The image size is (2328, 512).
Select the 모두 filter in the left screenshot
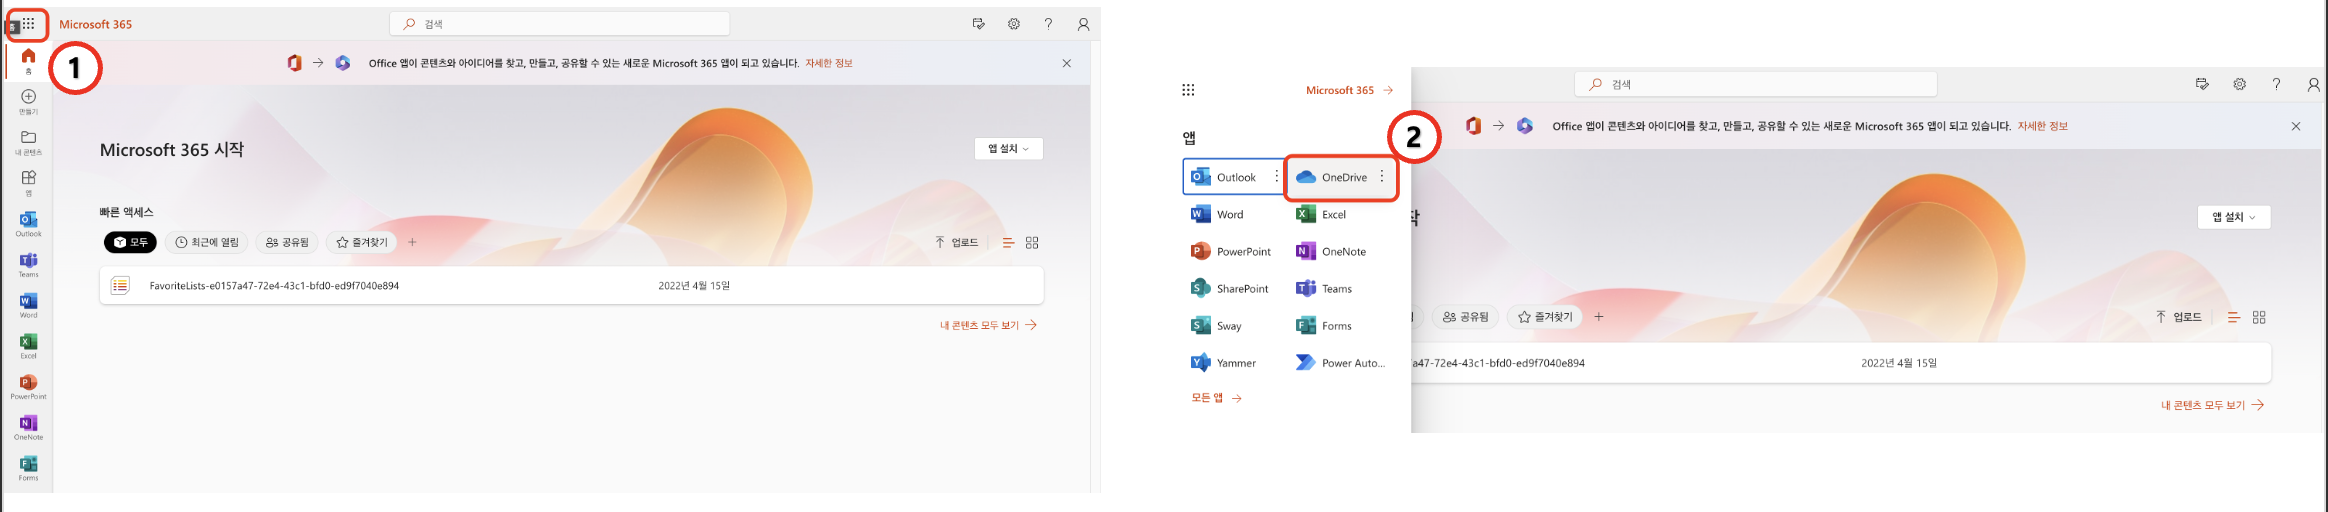pyautogui.click(x=130, y=242)
